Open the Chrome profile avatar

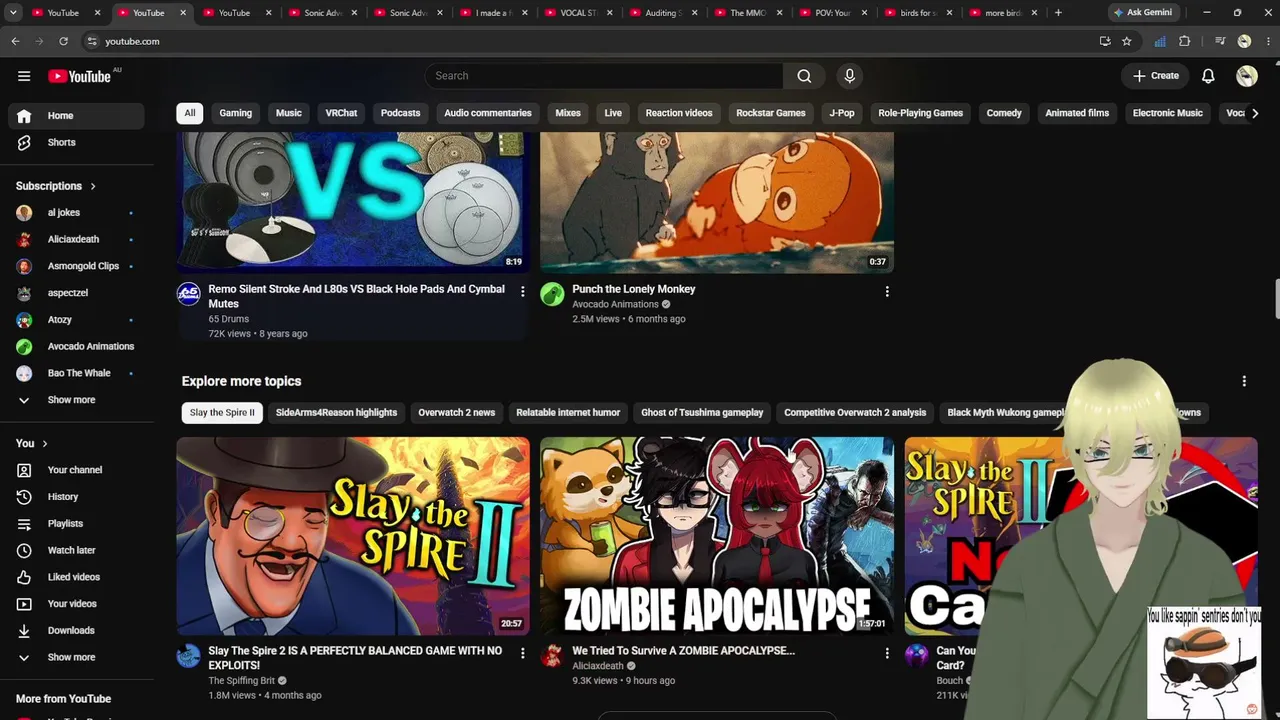coord(1244,41)
